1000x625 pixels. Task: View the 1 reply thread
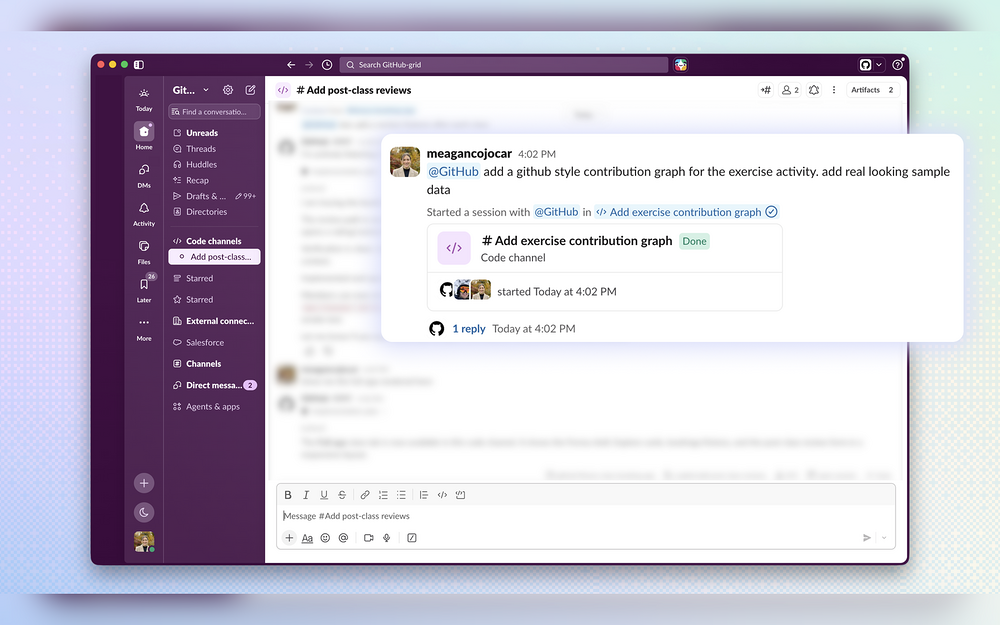click(x=469, y=328)
